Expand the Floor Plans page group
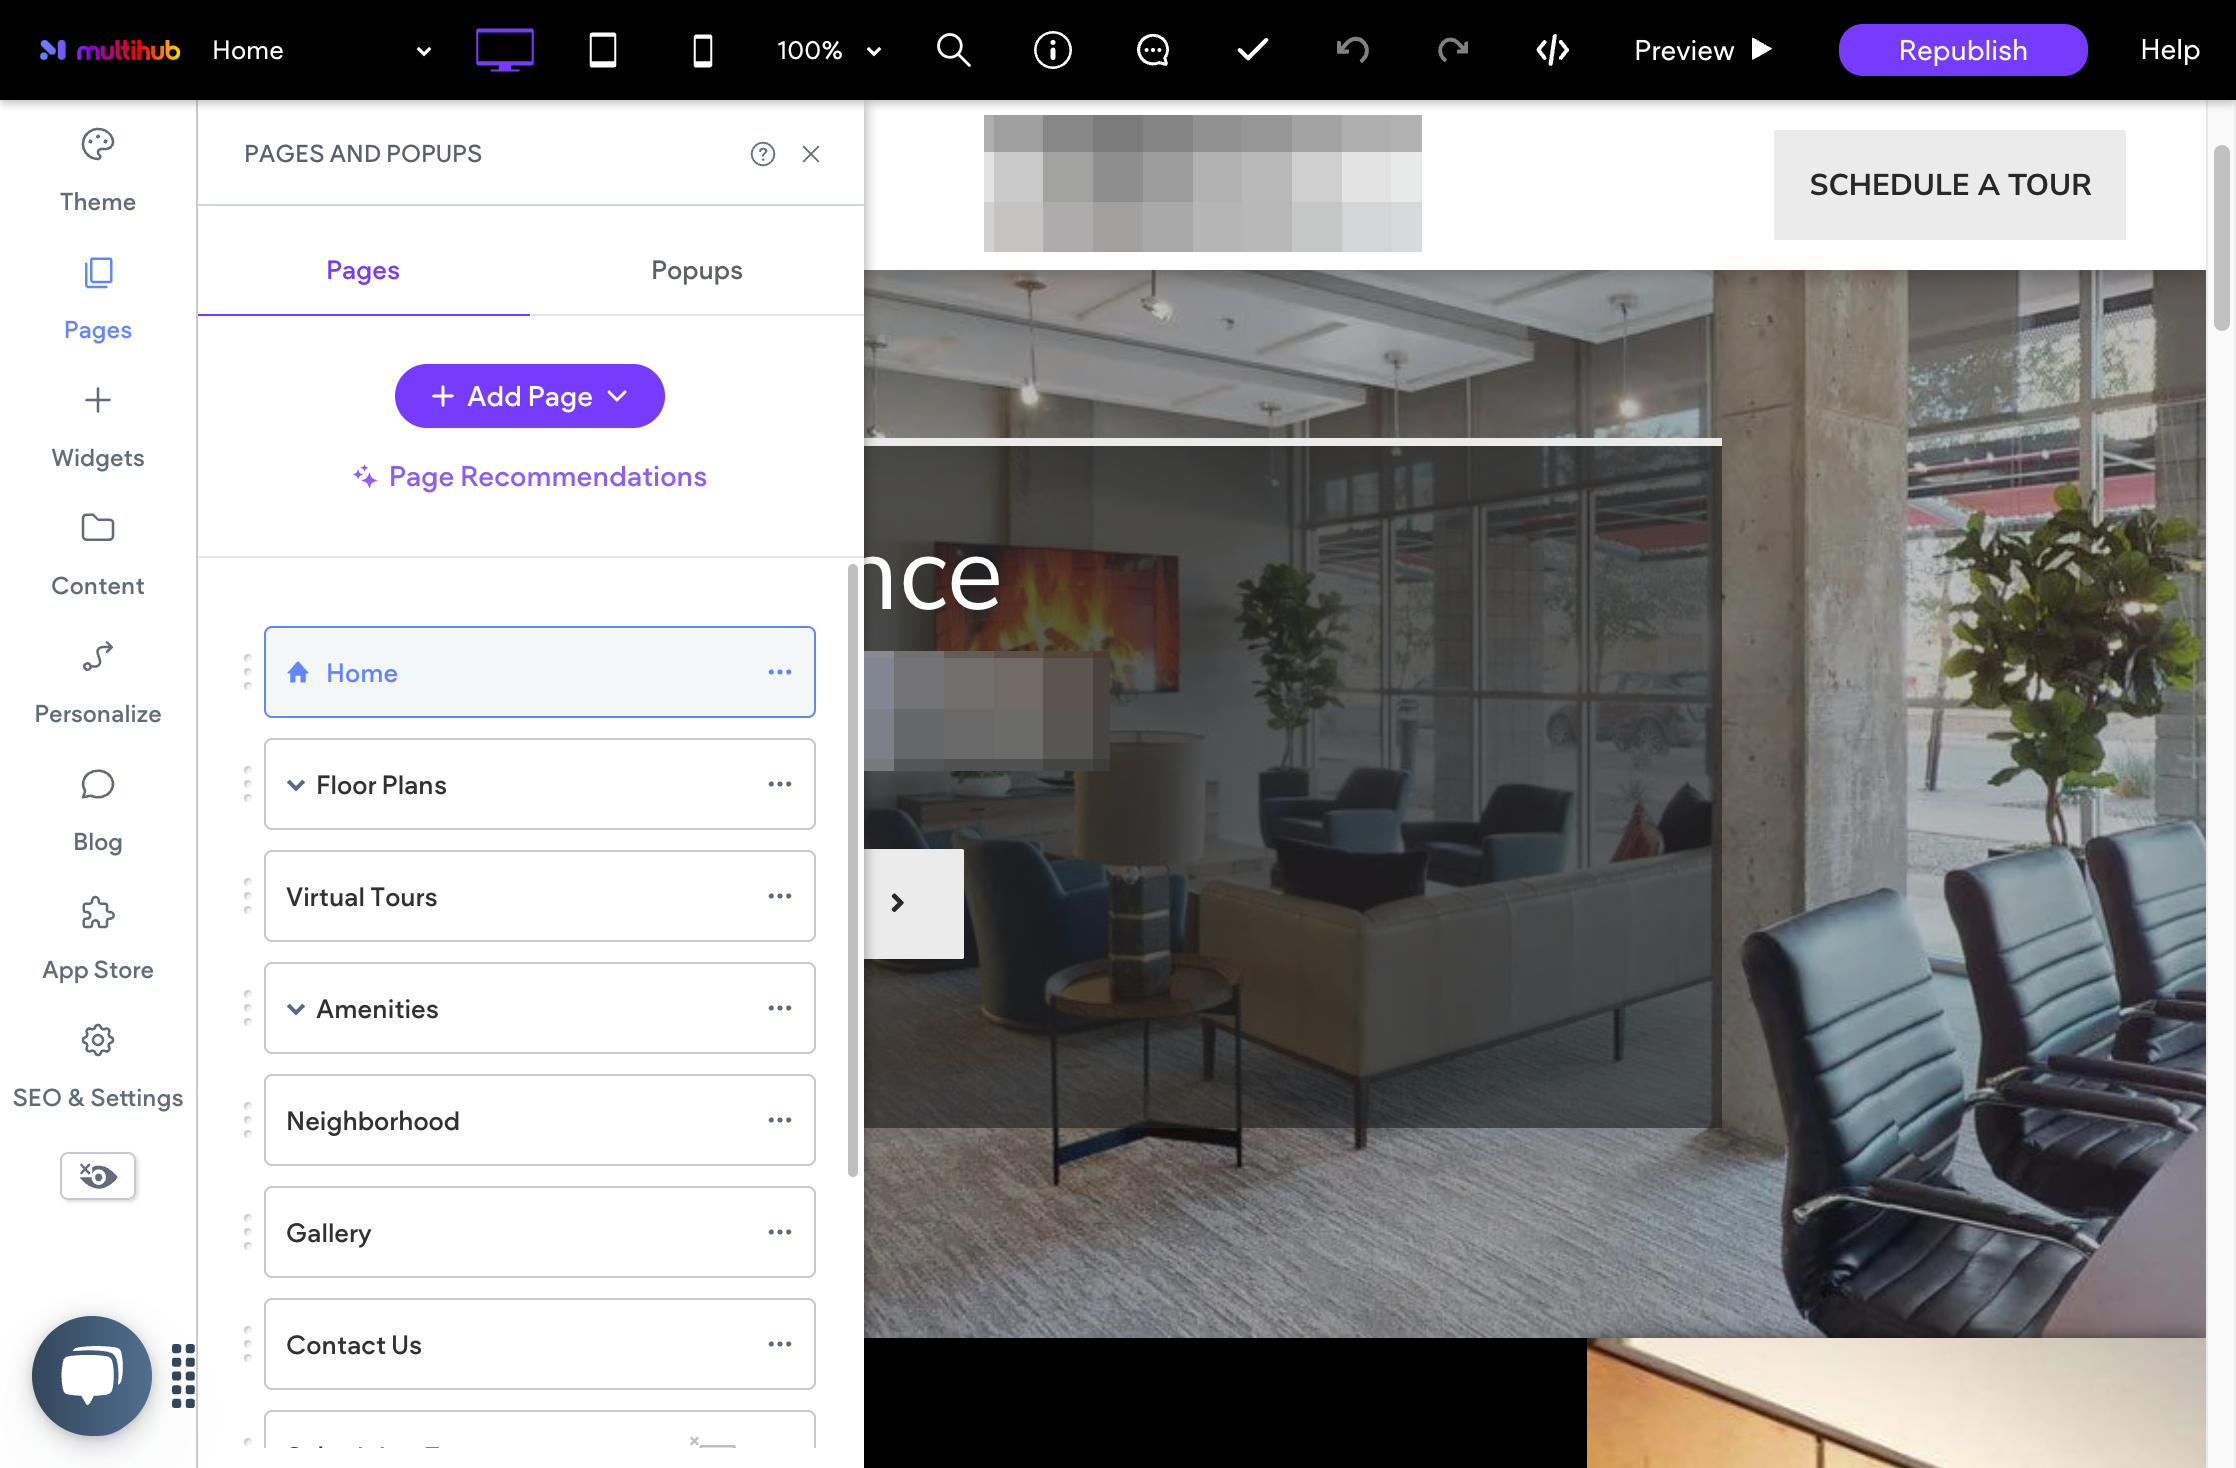Viewport: 2236px width, 1468px height. [296, 785]
